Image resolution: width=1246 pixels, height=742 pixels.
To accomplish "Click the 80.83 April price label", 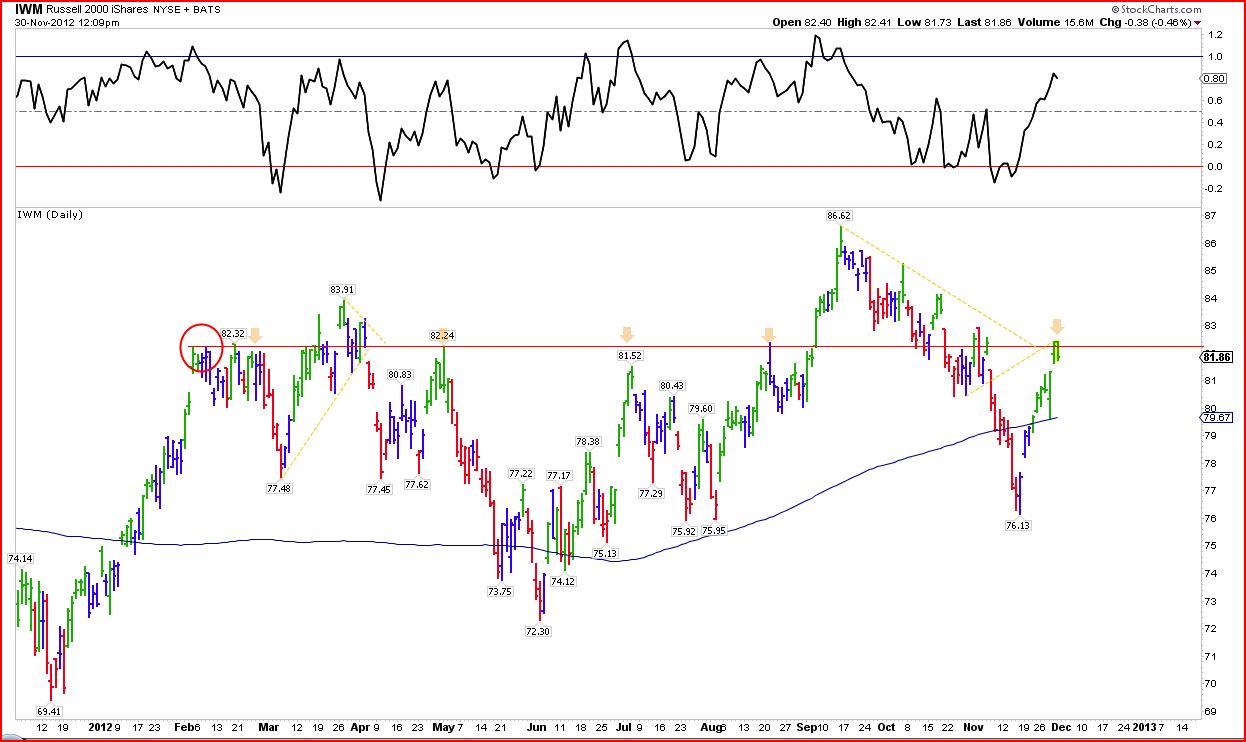I will click(x=400, y=374).
